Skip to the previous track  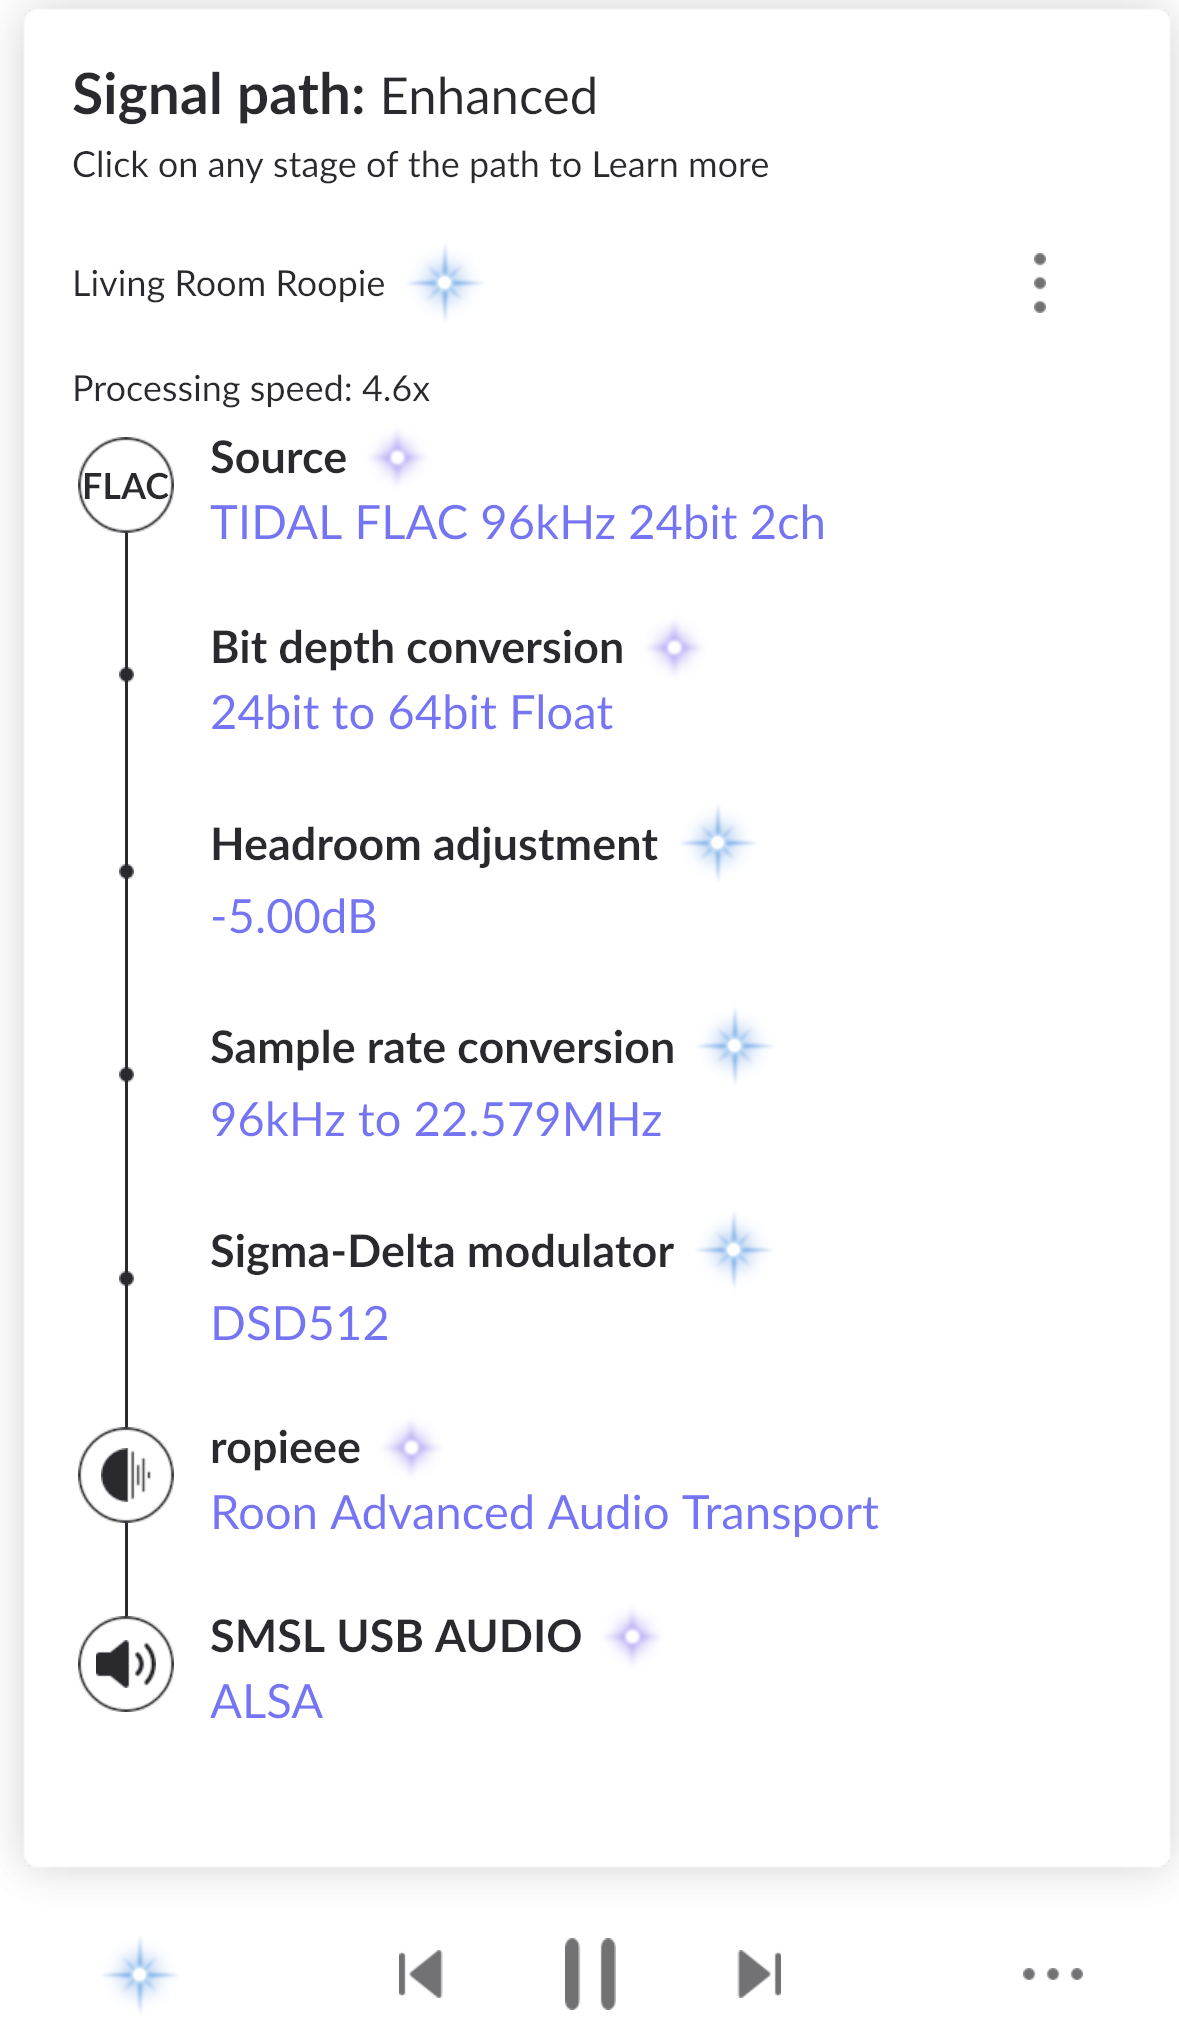pyautogui.click(x=421, y=1974)
